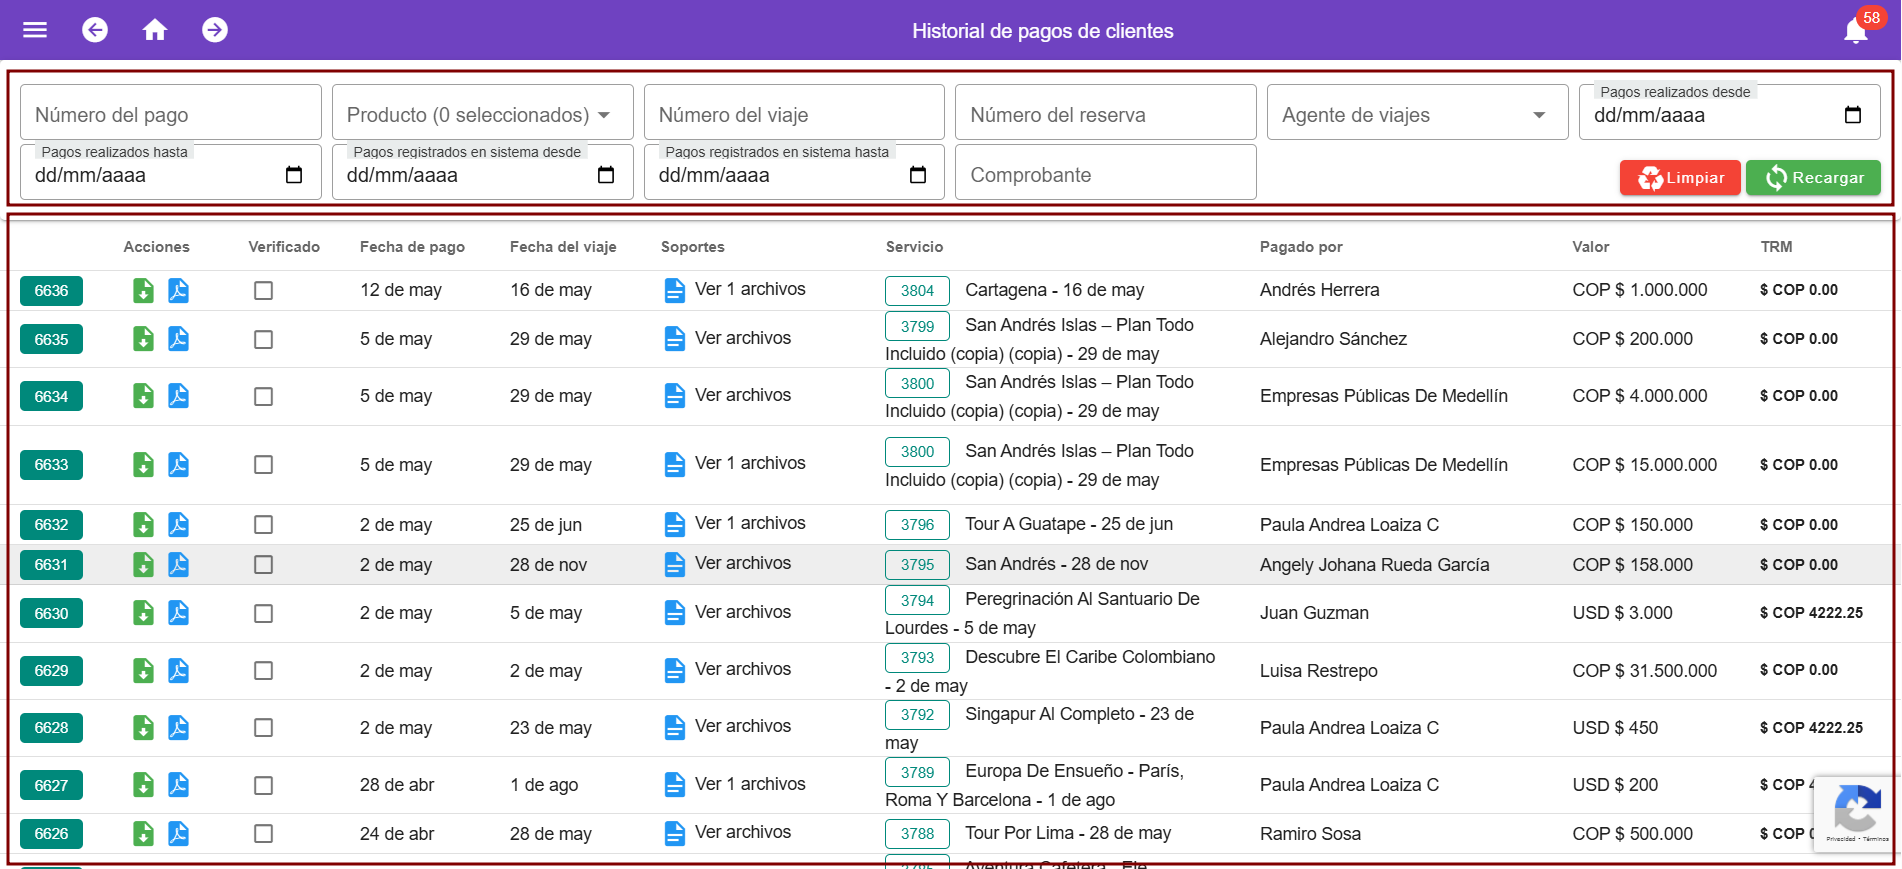Tick verified checkbox for payment 6636

(263, 291)
